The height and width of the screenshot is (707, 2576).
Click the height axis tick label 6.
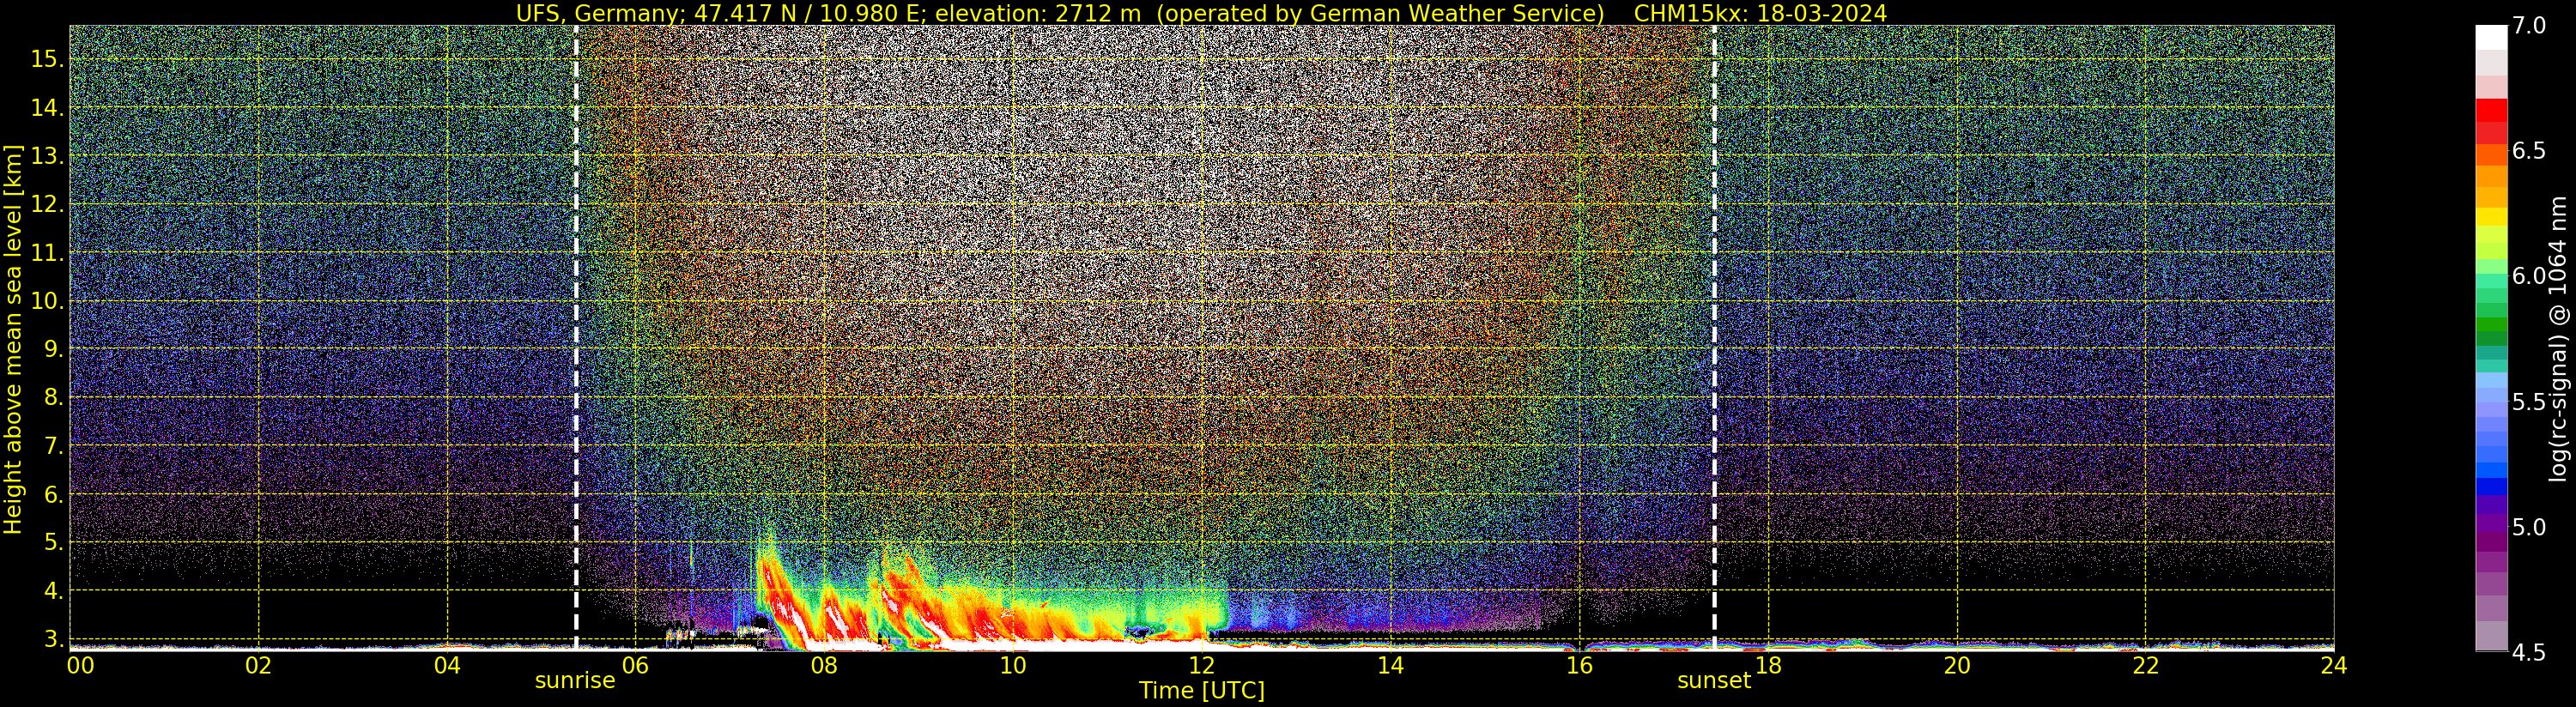point(54,494)
